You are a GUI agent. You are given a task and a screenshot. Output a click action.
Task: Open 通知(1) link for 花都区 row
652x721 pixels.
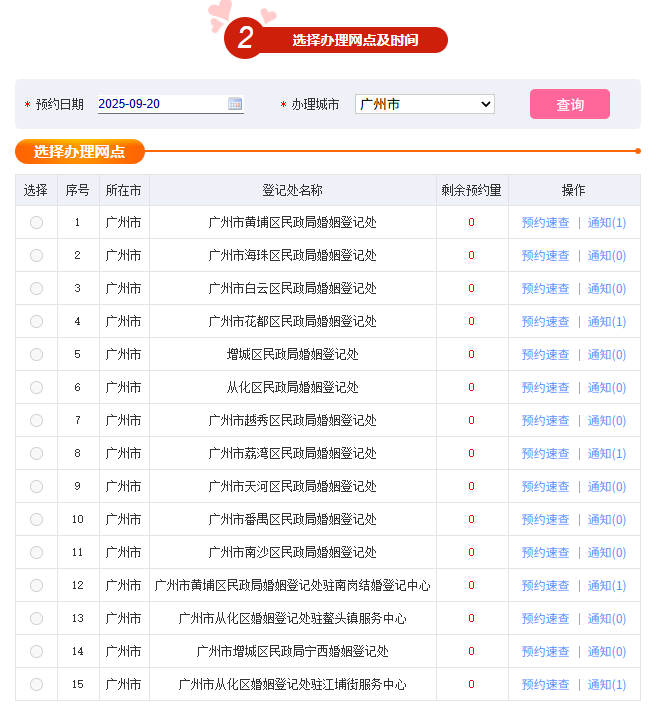coord(606,322)
